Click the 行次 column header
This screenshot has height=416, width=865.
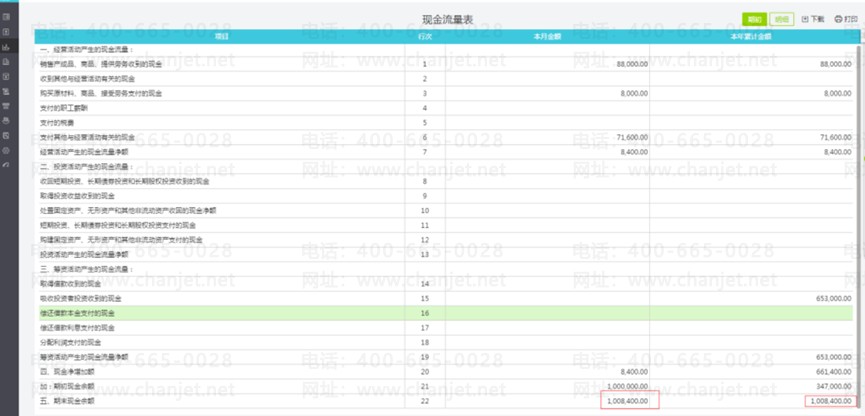pyautogui.click(x=425, y=36)
